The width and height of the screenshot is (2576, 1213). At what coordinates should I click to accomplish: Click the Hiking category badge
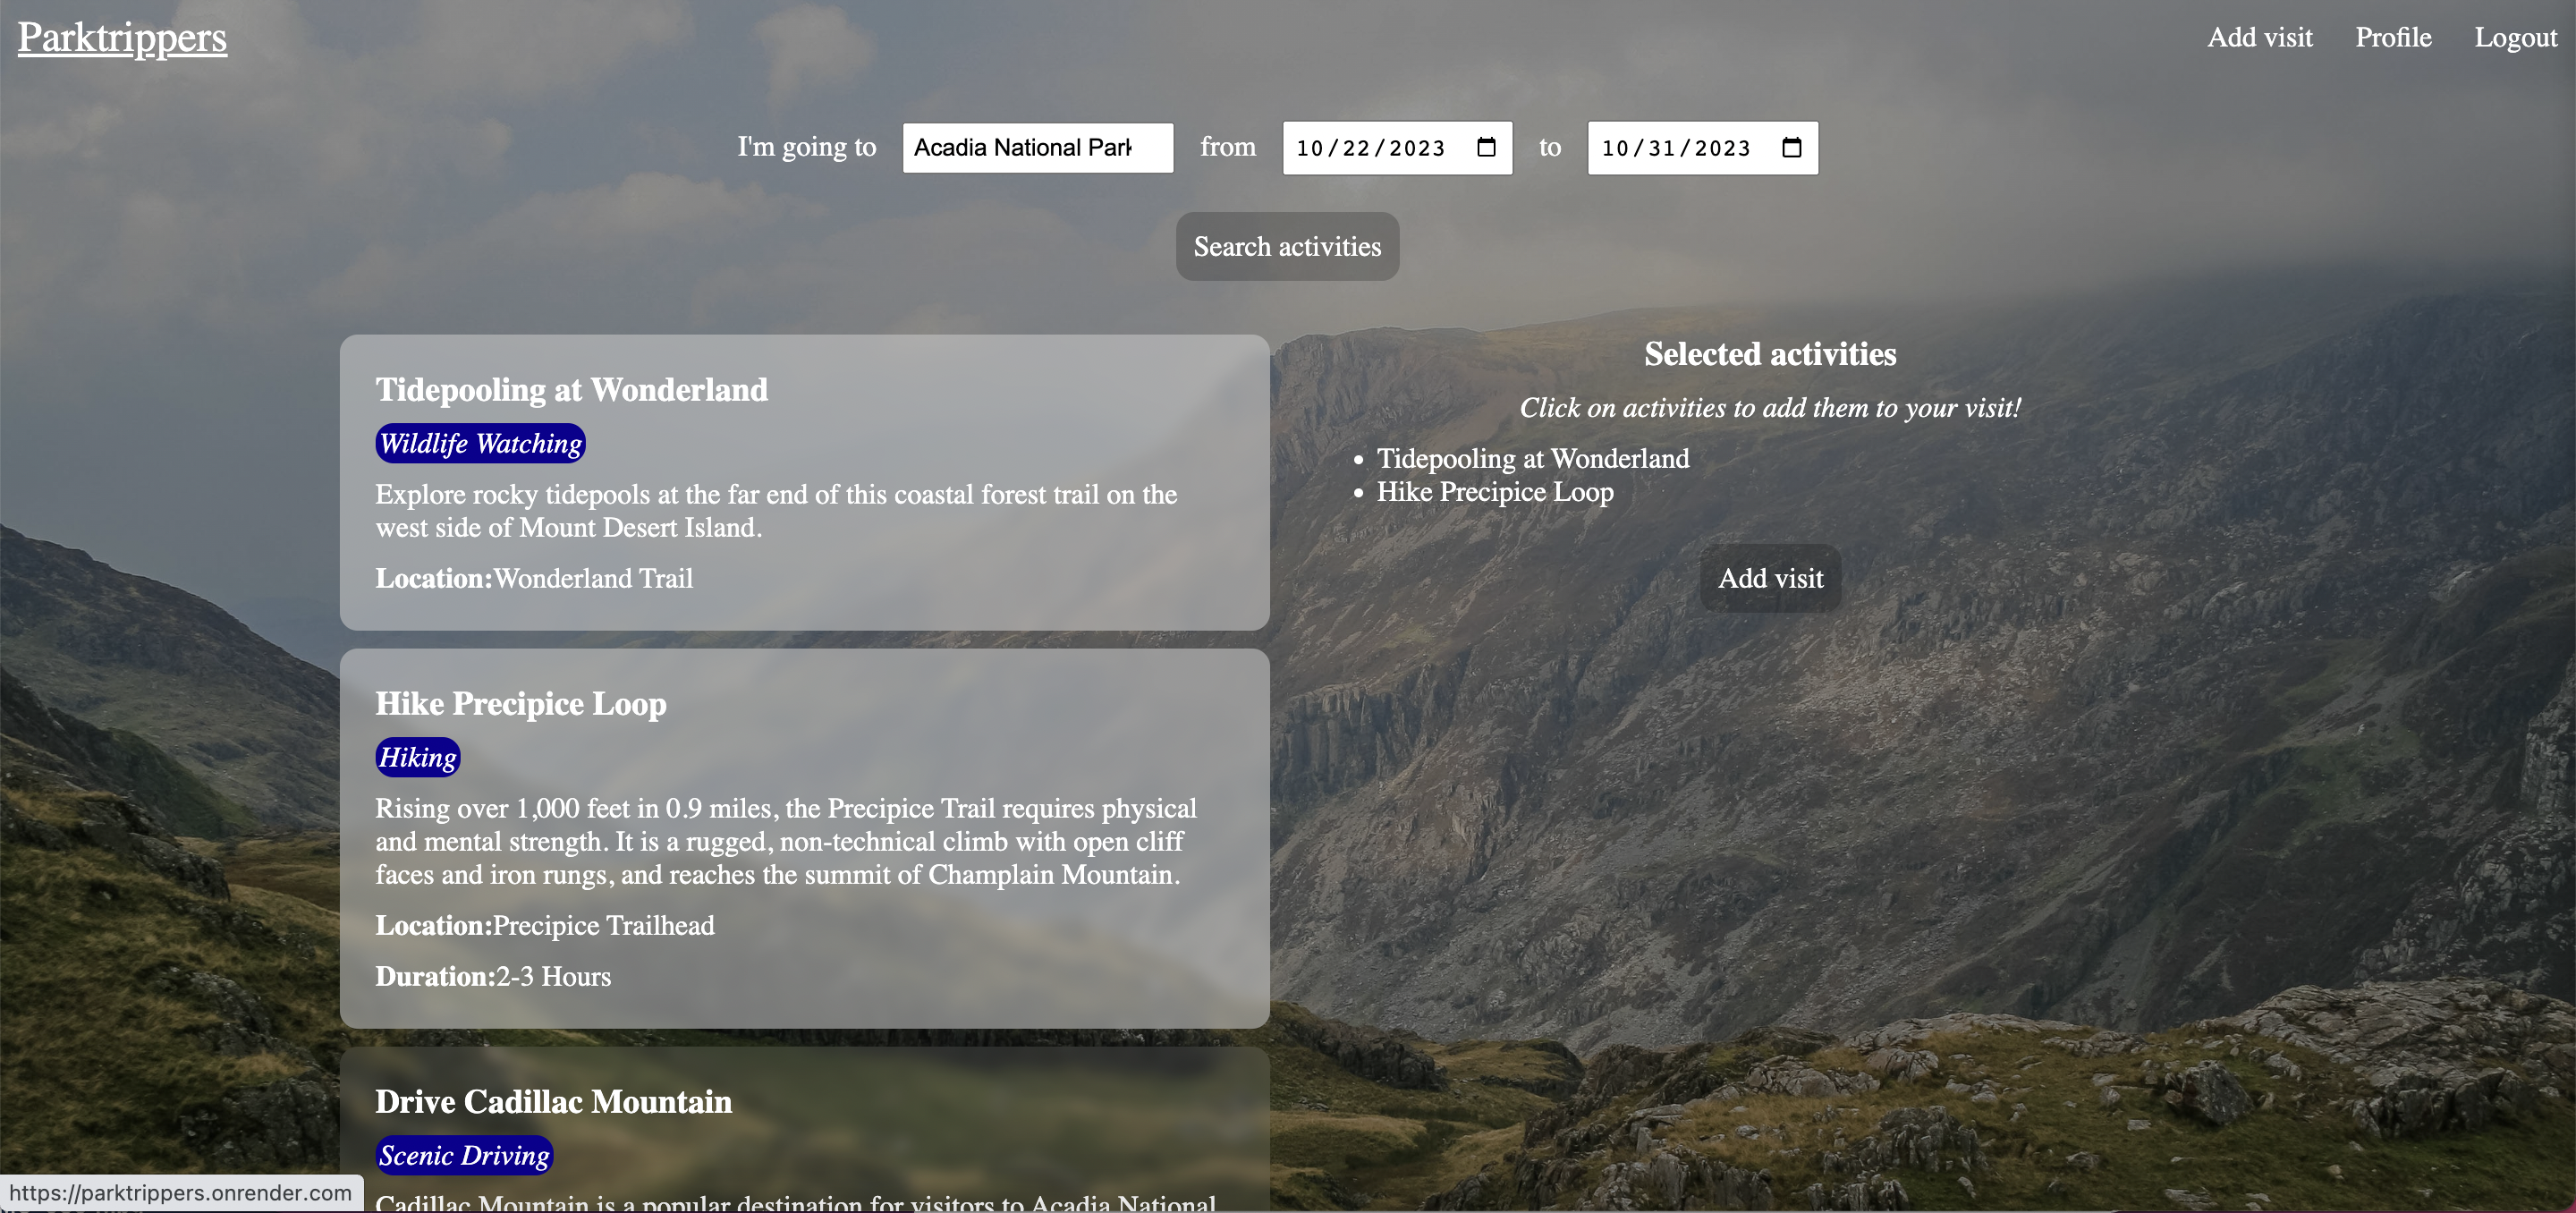[418, 756]
